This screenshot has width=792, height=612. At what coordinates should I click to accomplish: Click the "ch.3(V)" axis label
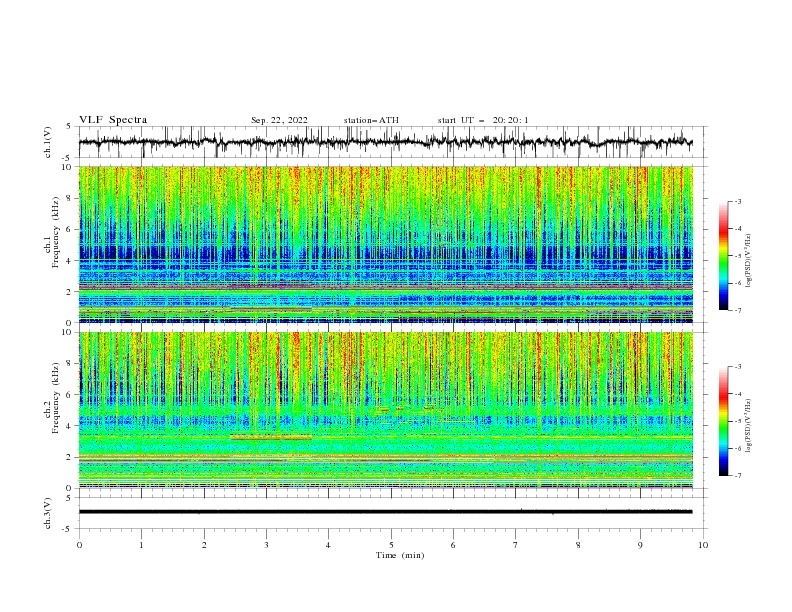[x=48, y=513]
